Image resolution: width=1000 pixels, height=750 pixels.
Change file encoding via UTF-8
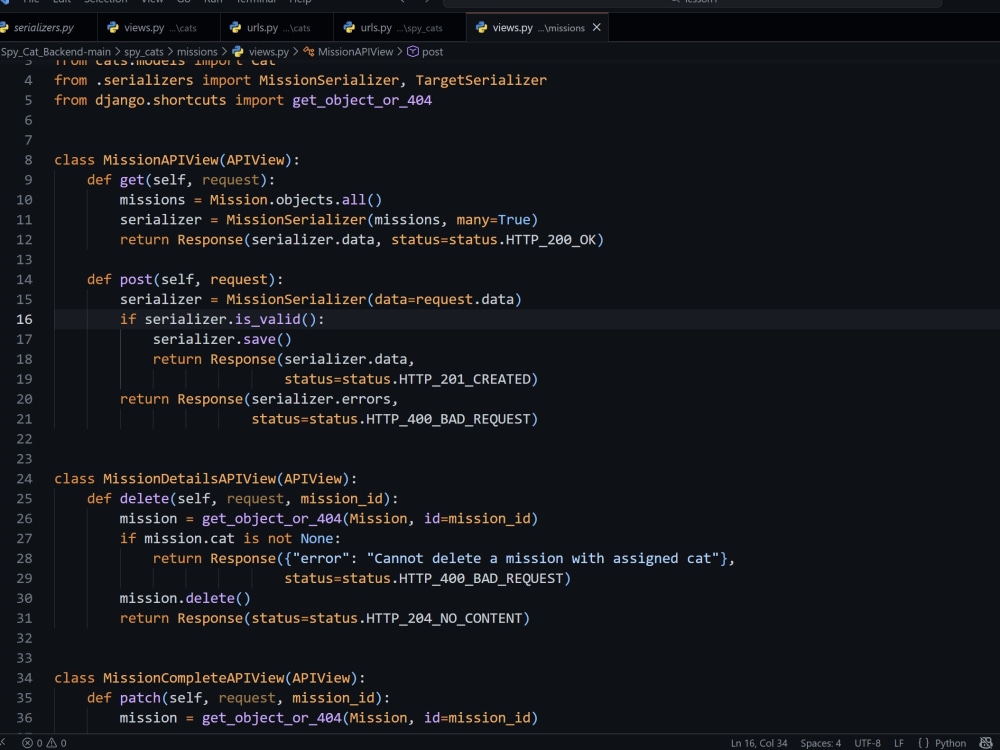[x=867, y=743]
